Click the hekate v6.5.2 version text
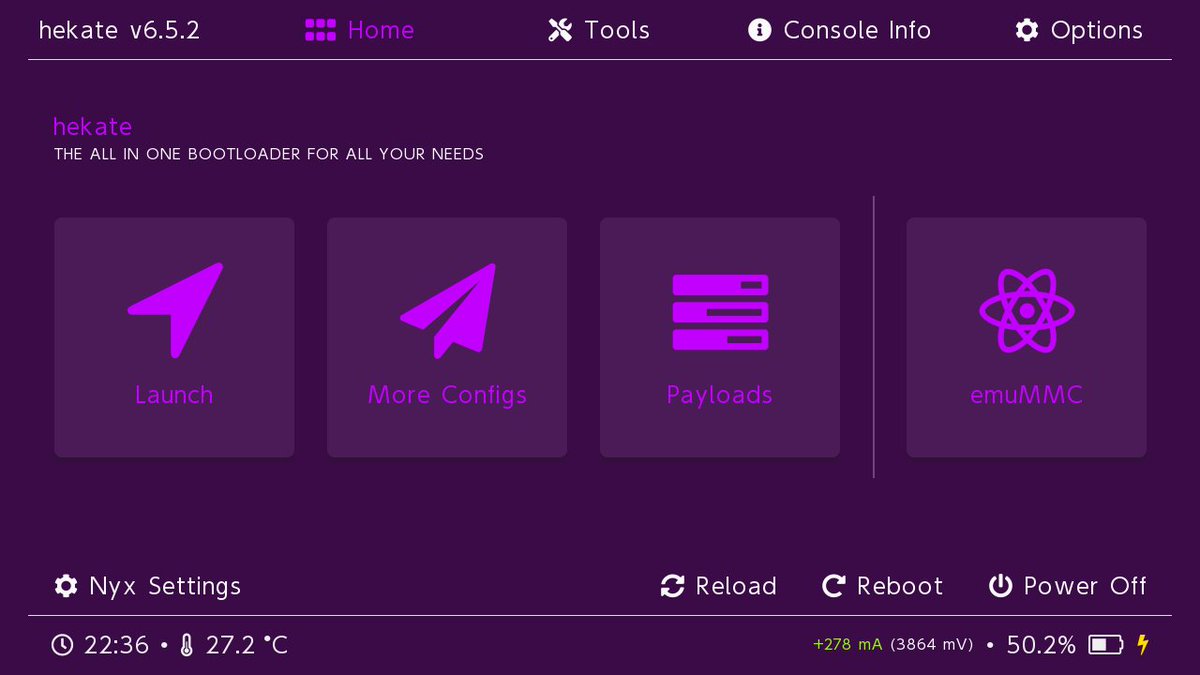This screenshot has height=675, width=1200. pos(119,30)
